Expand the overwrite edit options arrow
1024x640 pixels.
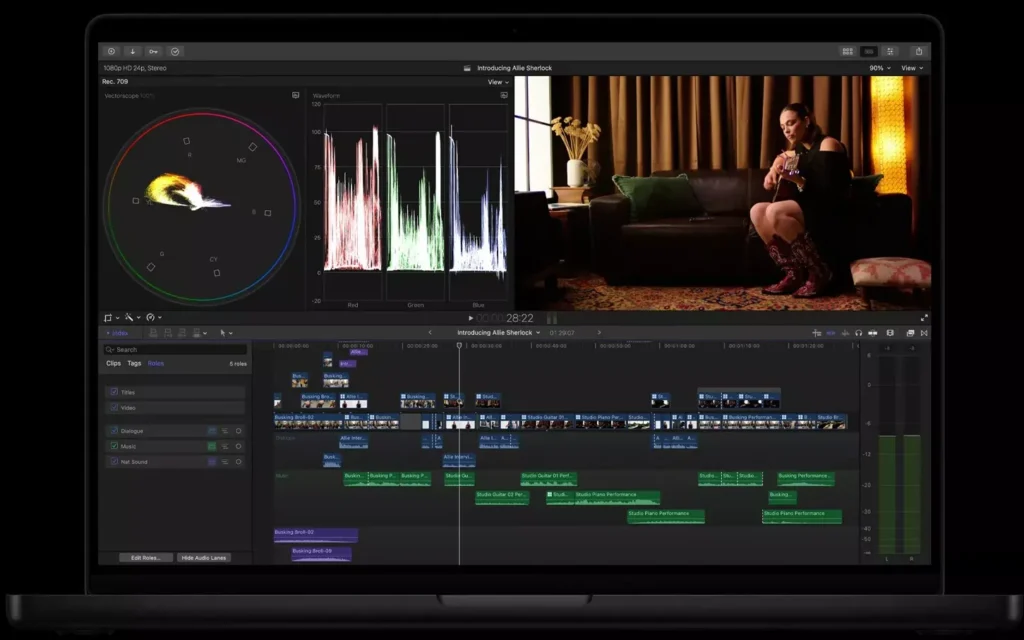(205, 333)
